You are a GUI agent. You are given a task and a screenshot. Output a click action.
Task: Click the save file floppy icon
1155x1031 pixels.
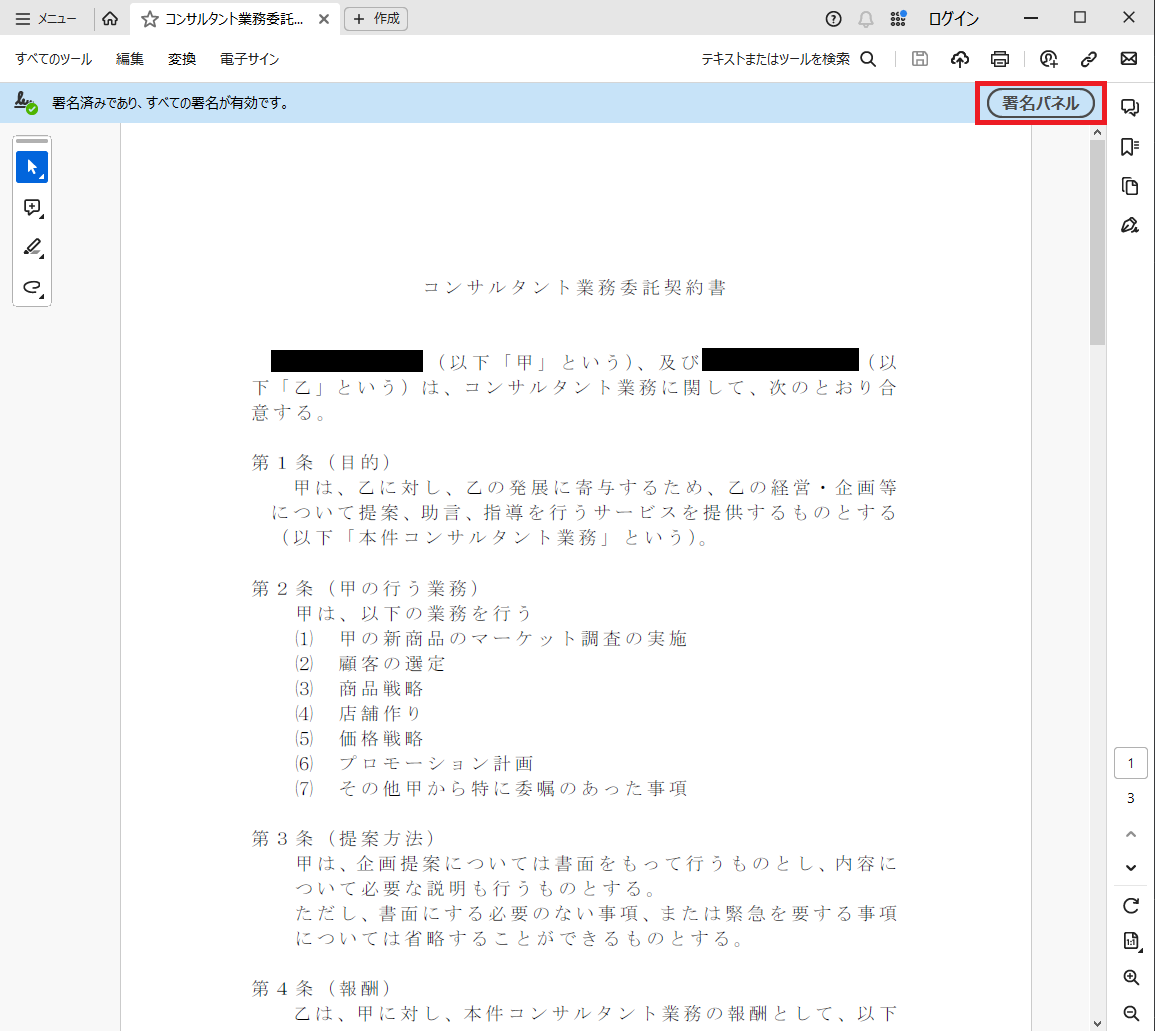[x=921, y=59]
